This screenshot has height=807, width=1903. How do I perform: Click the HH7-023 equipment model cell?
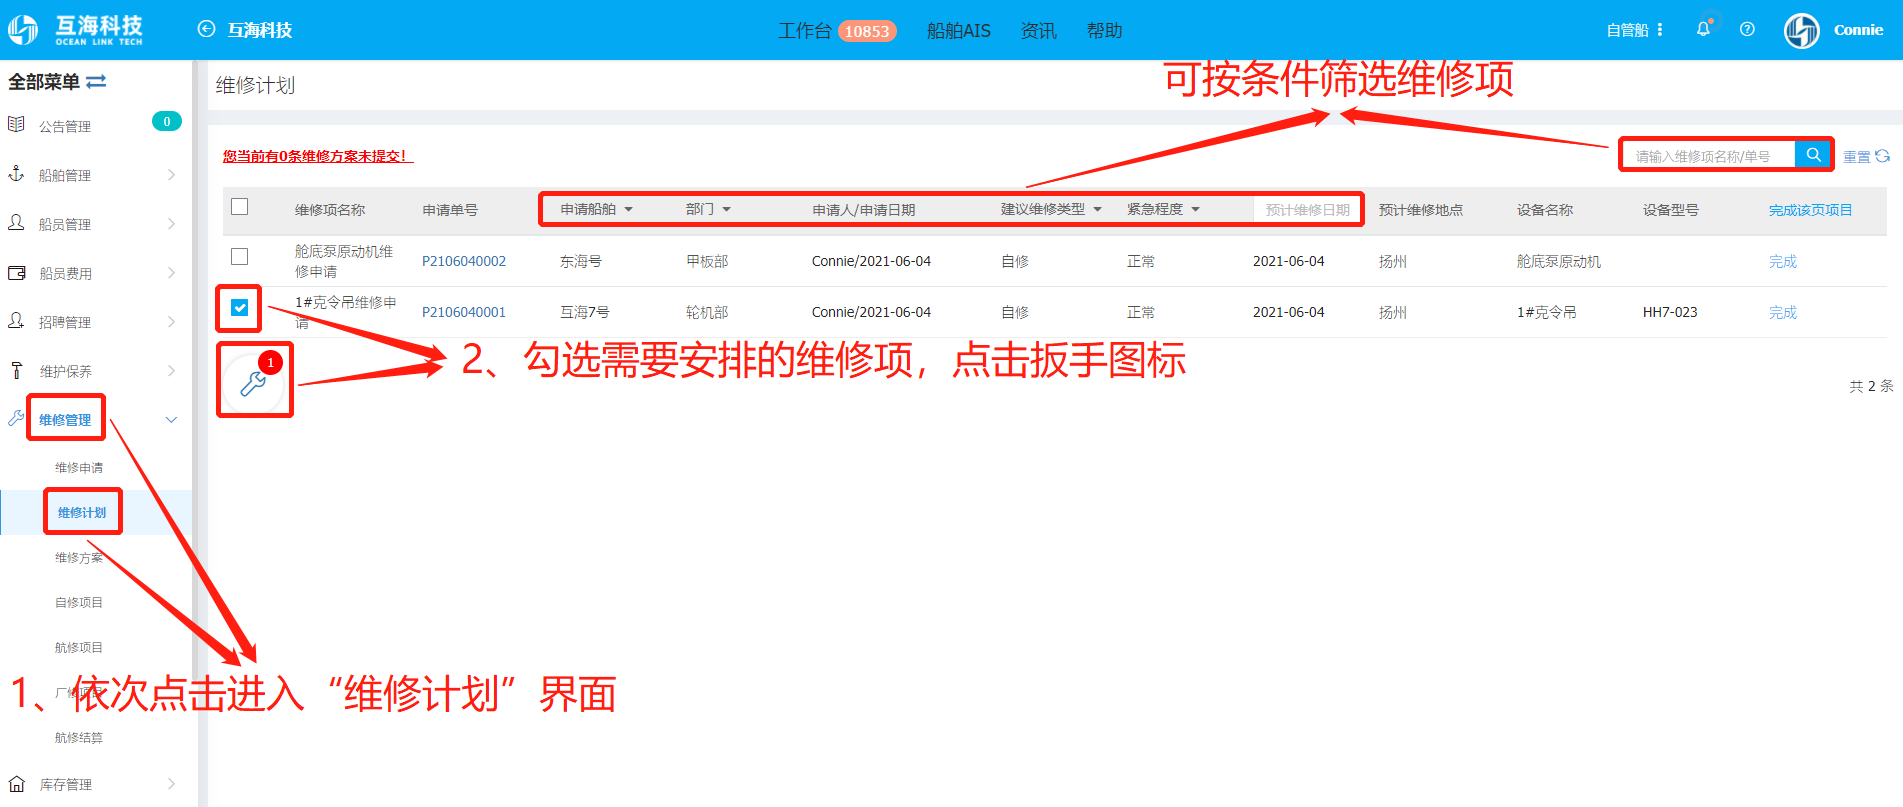tap(1670, 312)
